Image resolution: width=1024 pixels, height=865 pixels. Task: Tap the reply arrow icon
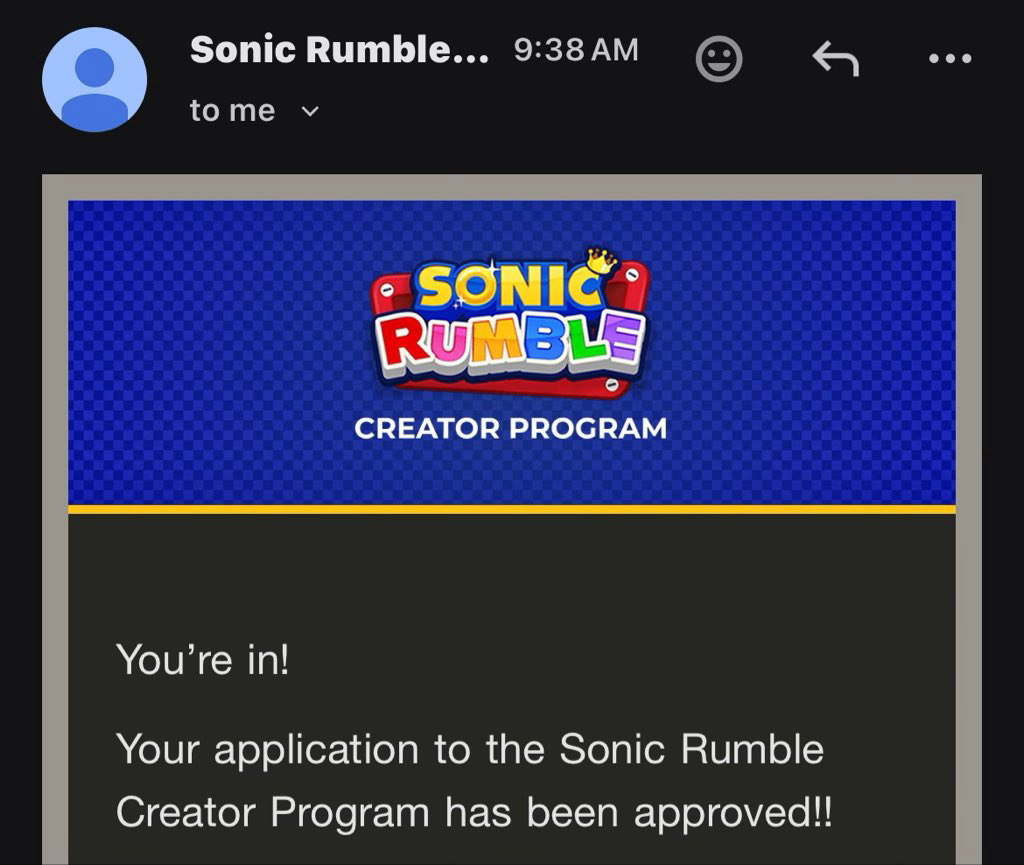(x=835, y=60)
